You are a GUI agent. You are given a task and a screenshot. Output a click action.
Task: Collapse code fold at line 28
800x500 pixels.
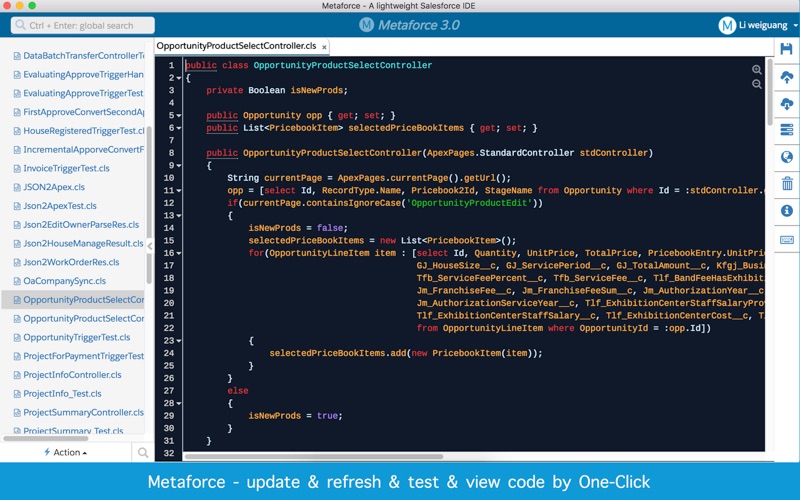point(179,404)
